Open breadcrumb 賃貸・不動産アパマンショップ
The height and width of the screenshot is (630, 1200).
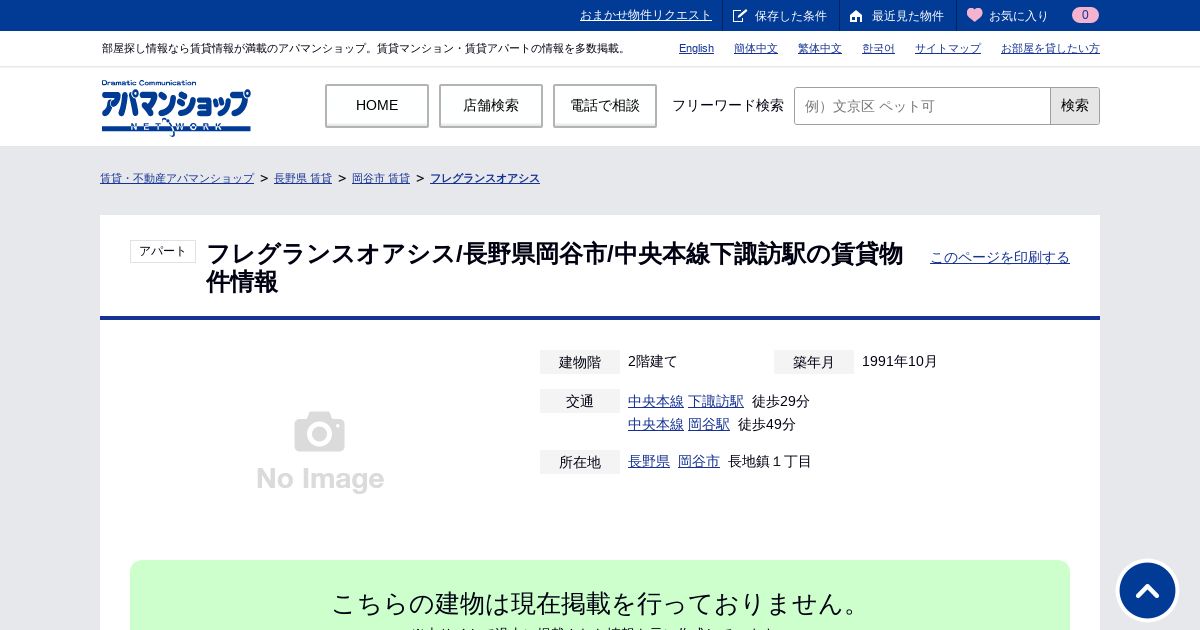pos(177,178)
